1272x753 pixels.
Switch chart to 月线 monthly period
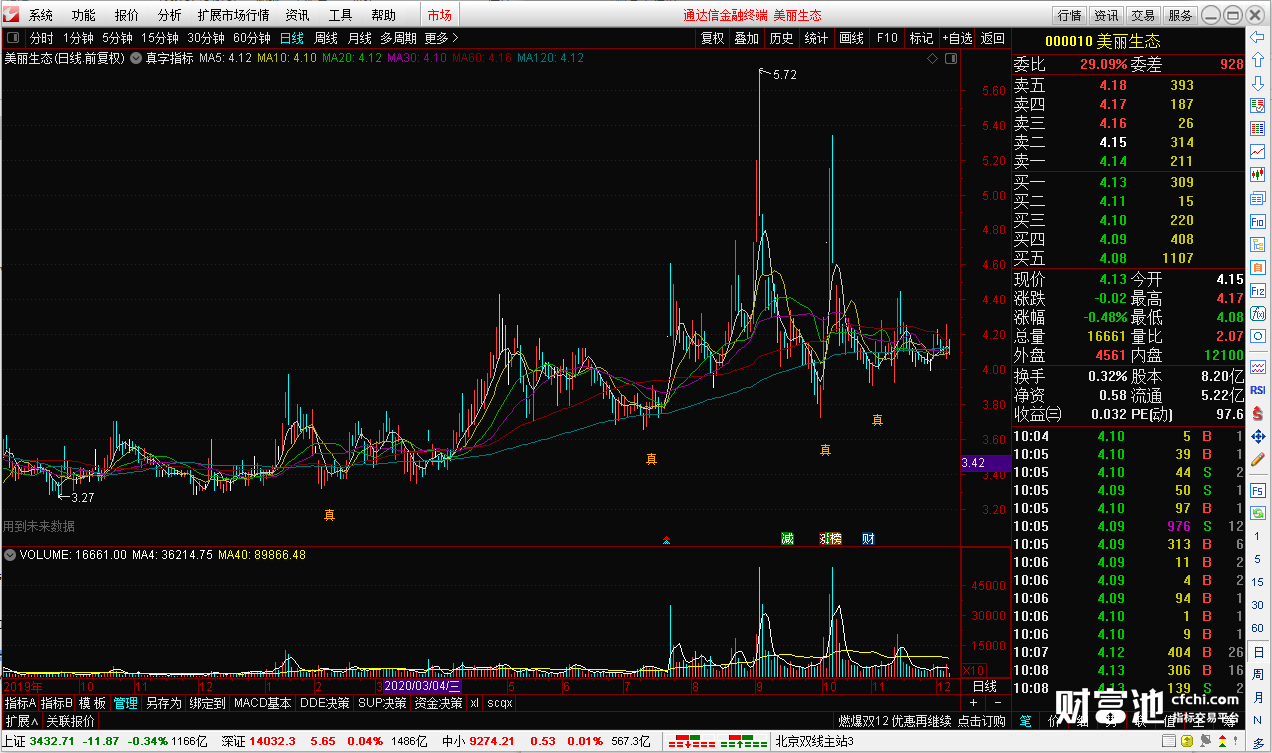[x=360, y=38]
